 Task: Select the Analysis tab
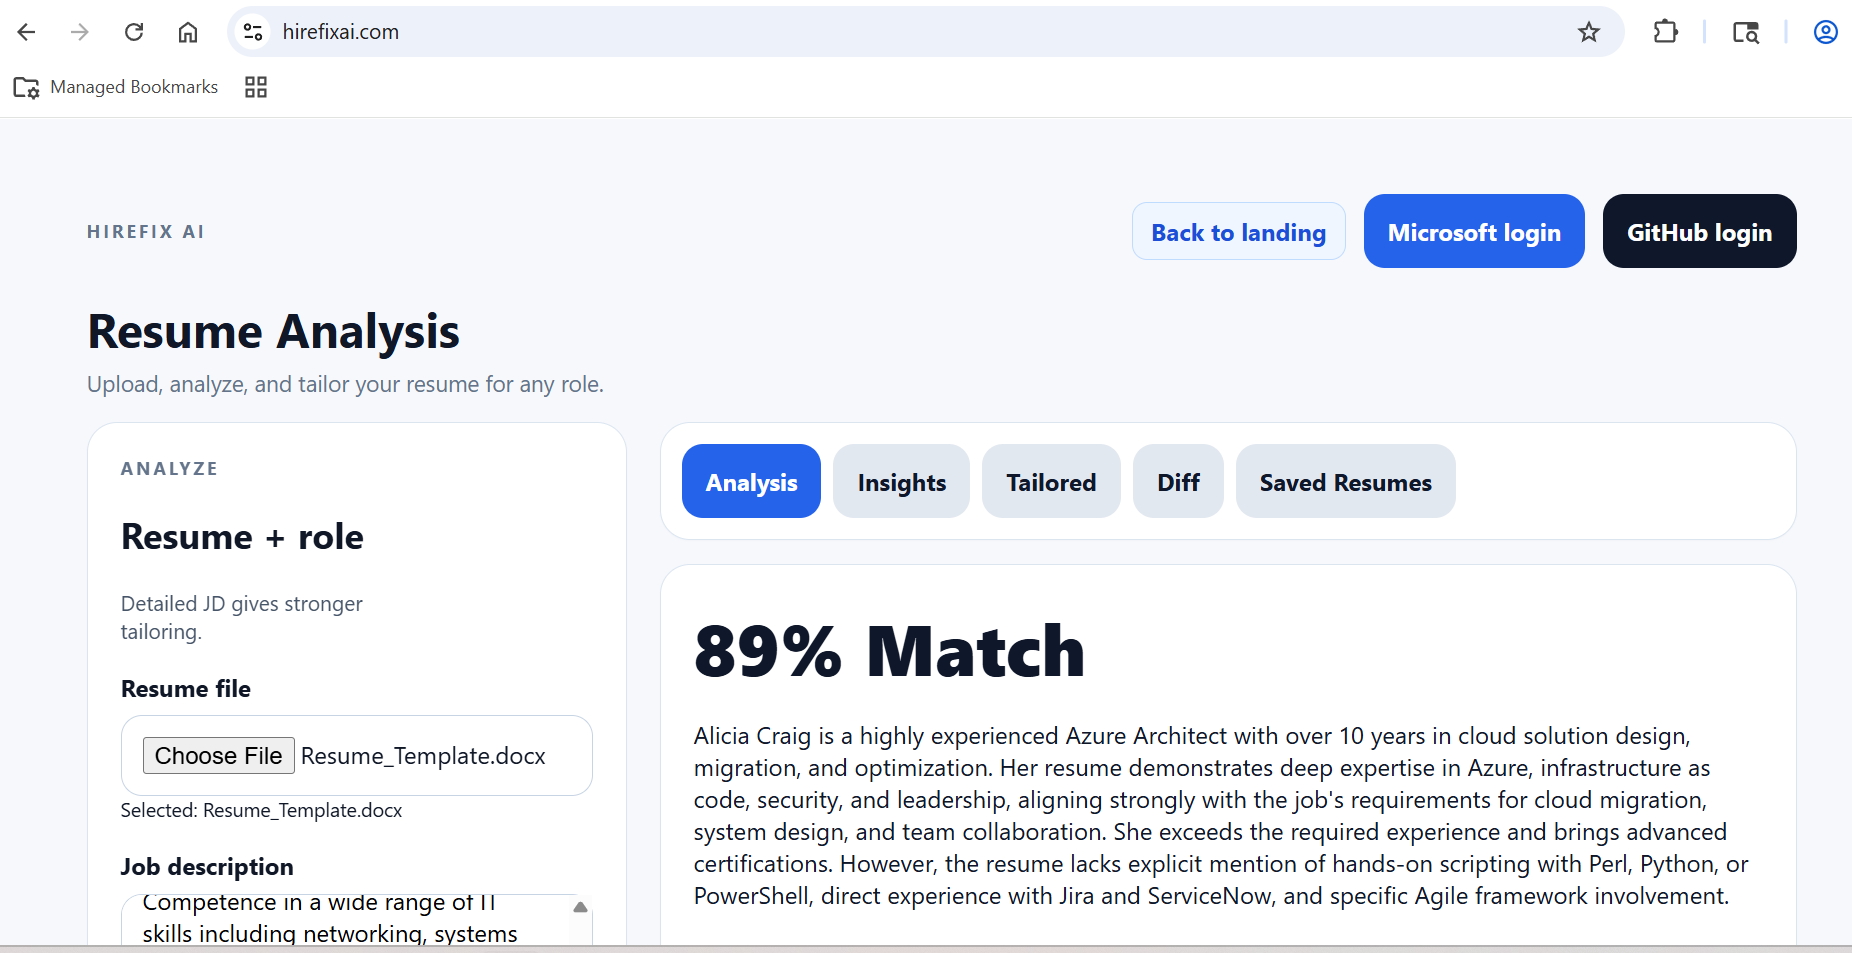tap(751, 482)
